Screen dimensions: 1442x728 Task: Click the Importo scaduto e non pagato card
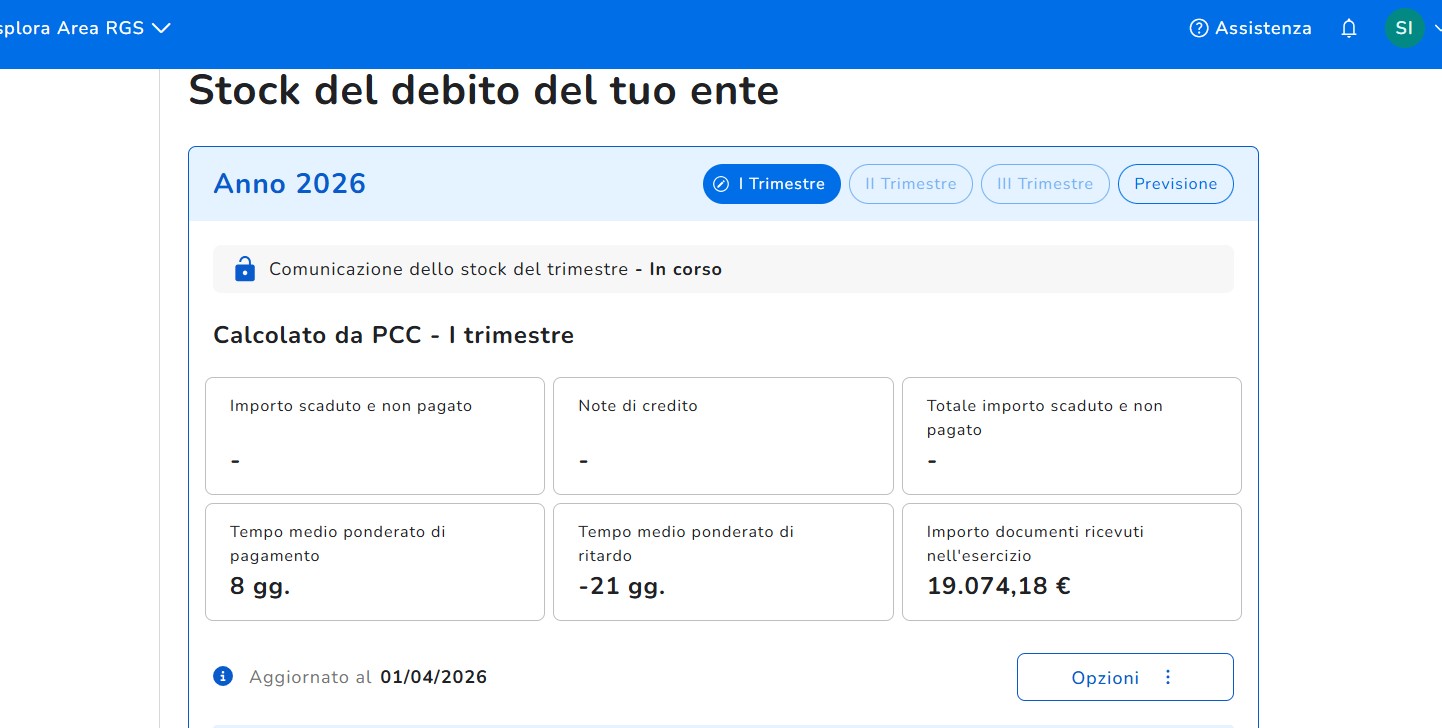pyautogui.click(x=375, y=436)
